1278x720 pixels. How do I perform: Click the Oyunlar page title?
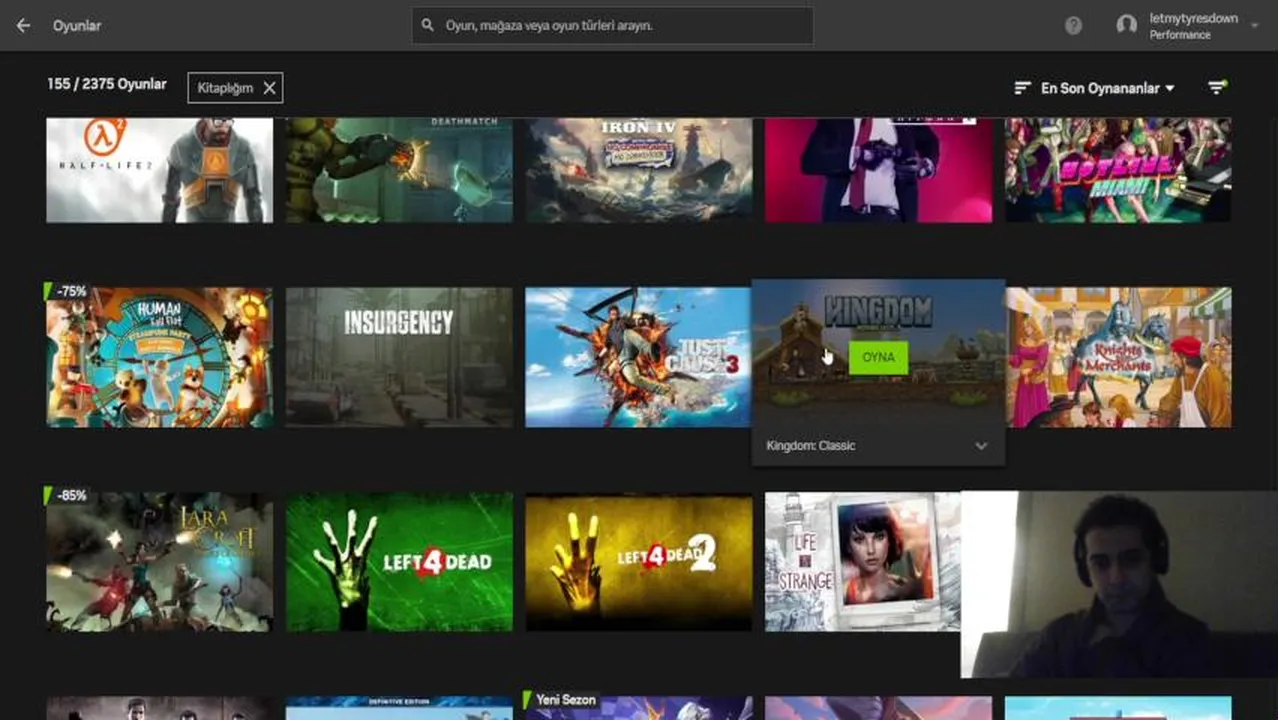(x=77, y=26)
